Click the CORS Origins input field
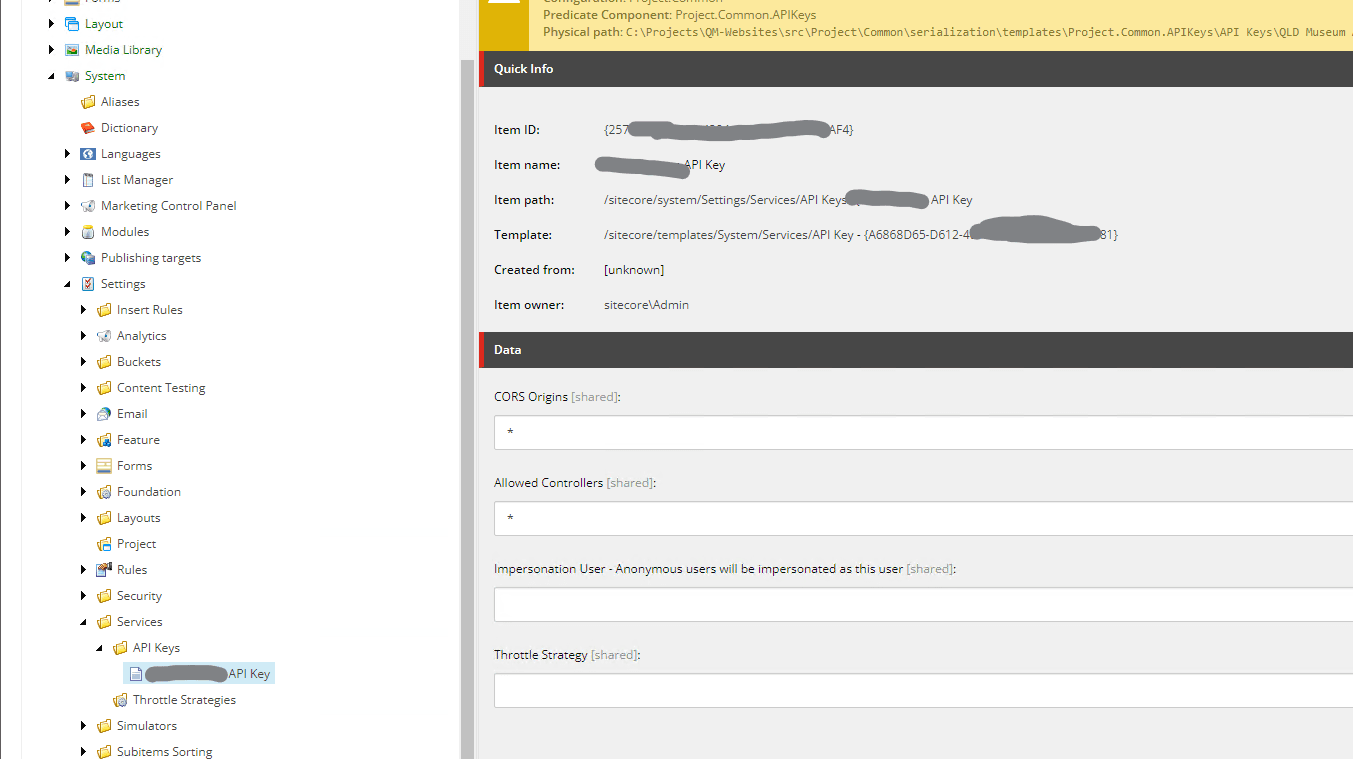The width and height of the screenshot is (1353, 759). [923, 433]
